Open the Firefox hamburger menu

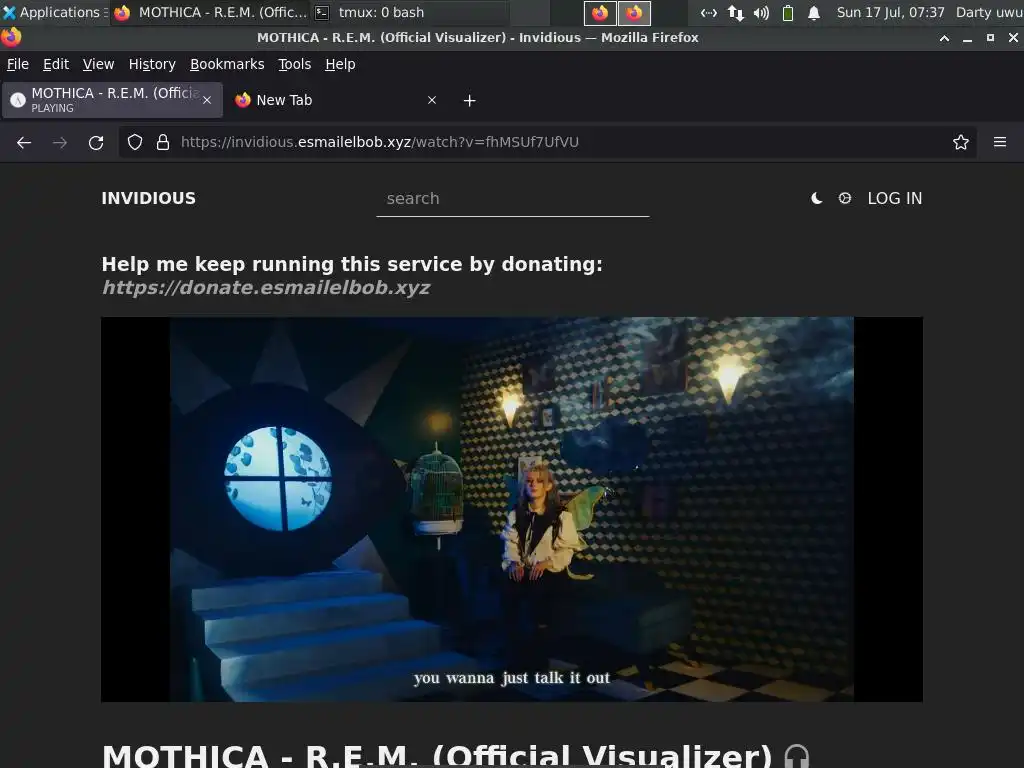(x=1000, y=142)
